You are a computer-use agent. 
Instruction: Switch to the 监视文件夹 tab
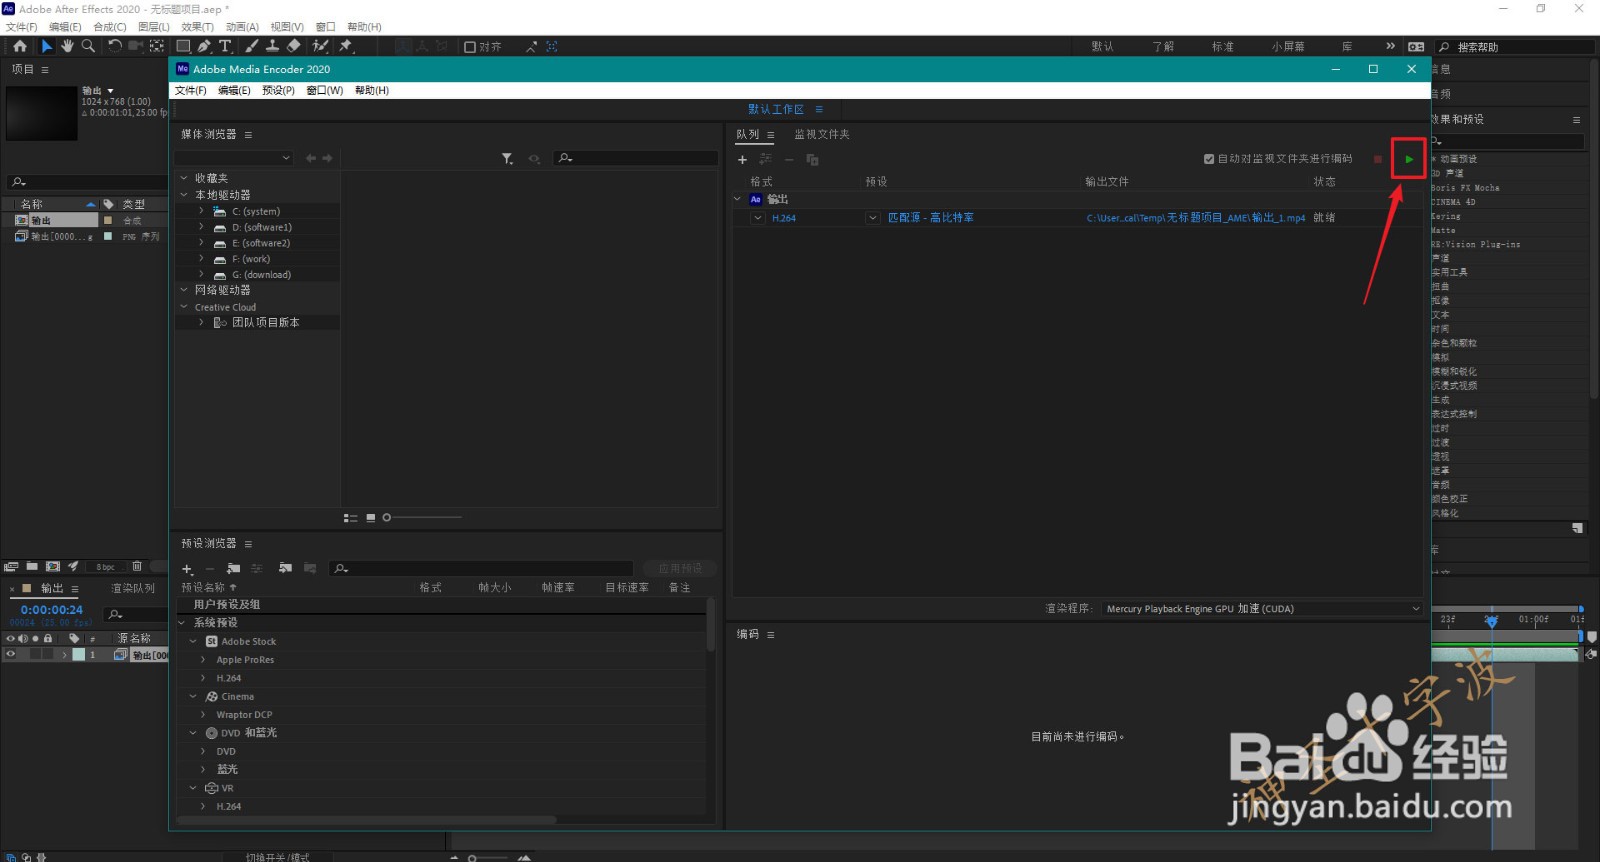click(x=822, y=135)
